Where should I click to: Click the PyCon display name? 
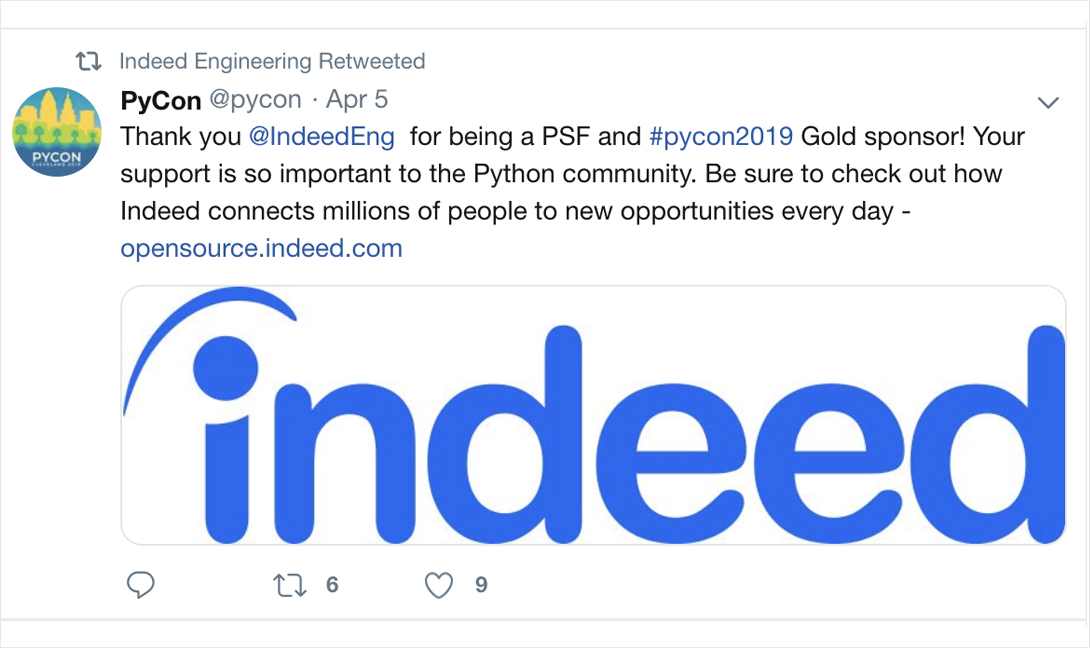click(x=160, y=100)
